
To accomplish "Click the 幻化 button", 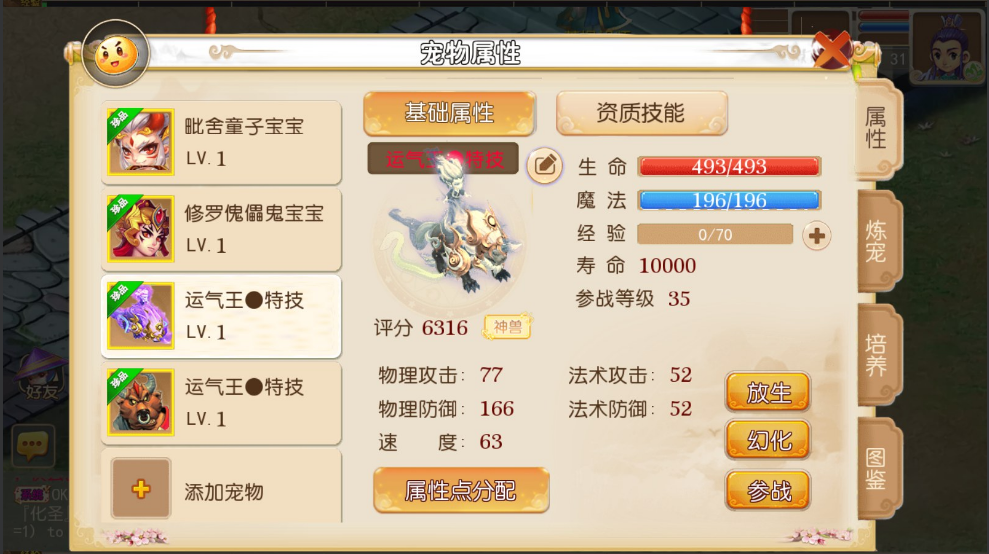I will (x=768, y=440).
